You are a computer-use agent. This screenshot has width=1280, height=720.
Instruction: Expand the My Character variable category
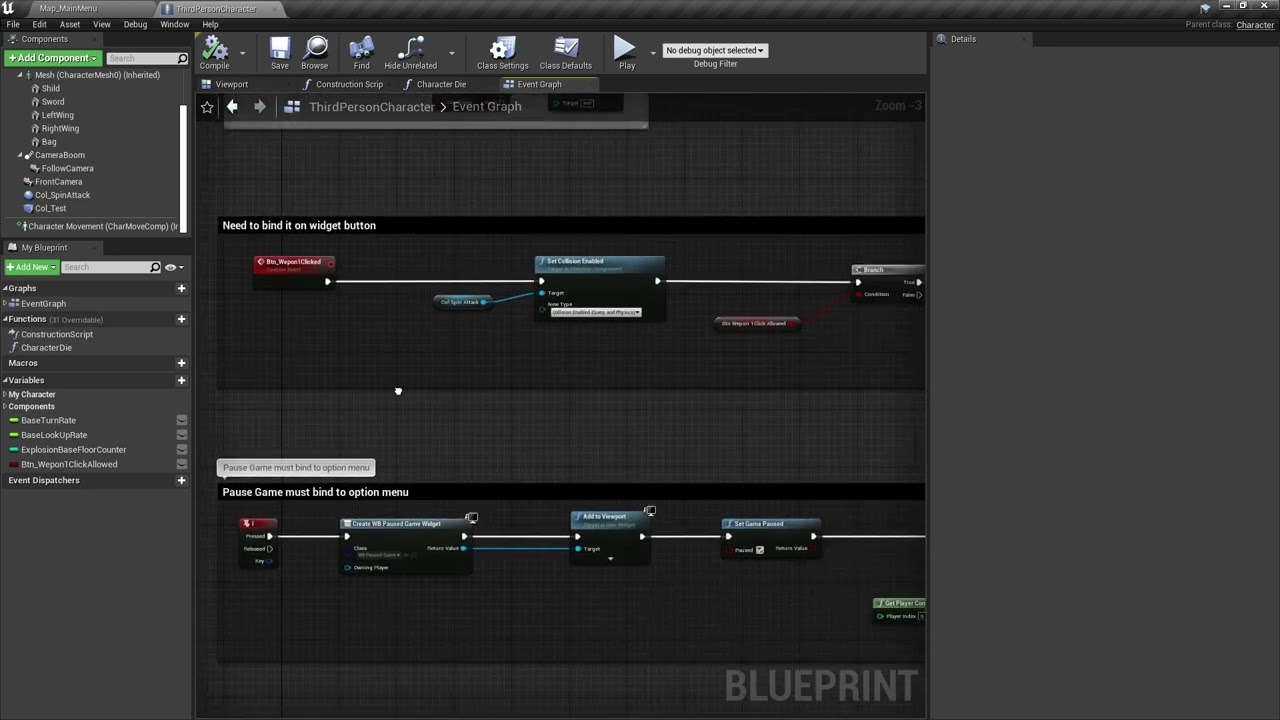point(5,394)
